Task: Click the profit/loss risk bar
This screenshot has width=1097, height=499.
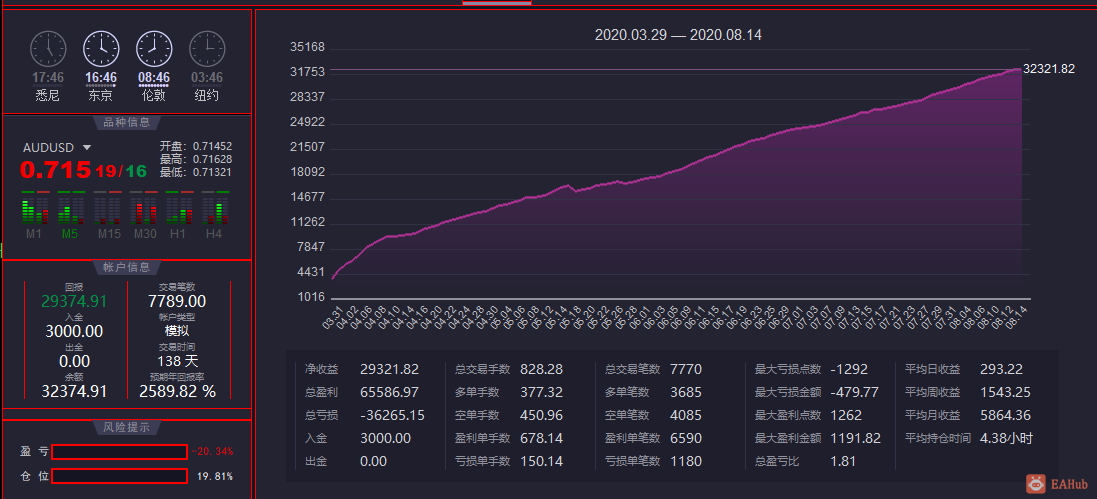Action: [119, 451]
